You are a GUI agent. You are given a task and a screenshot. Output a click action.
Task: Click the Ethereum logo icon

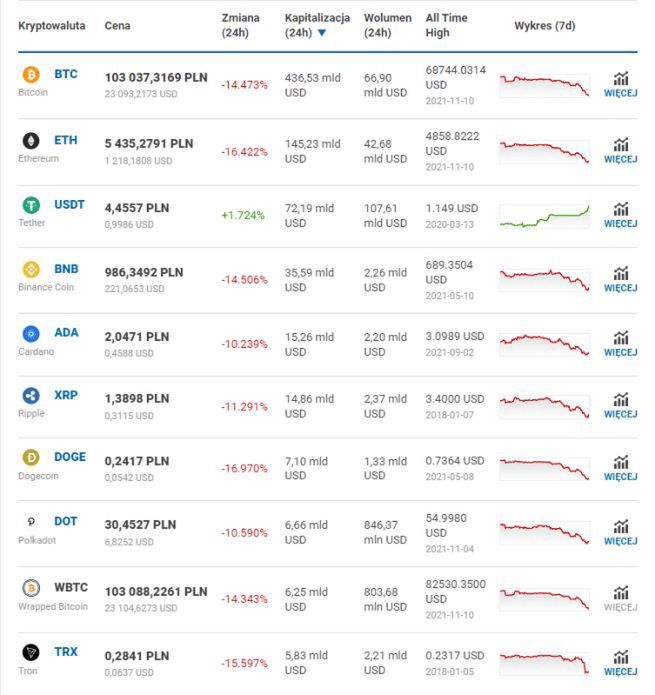click(30, 141)
